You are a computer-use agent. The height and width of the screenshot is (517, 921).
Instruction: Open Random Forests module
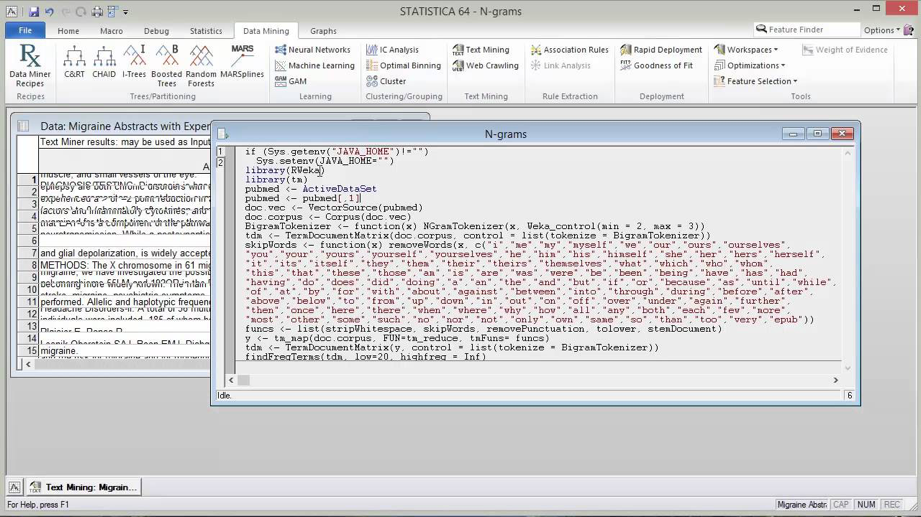[201, 65]
